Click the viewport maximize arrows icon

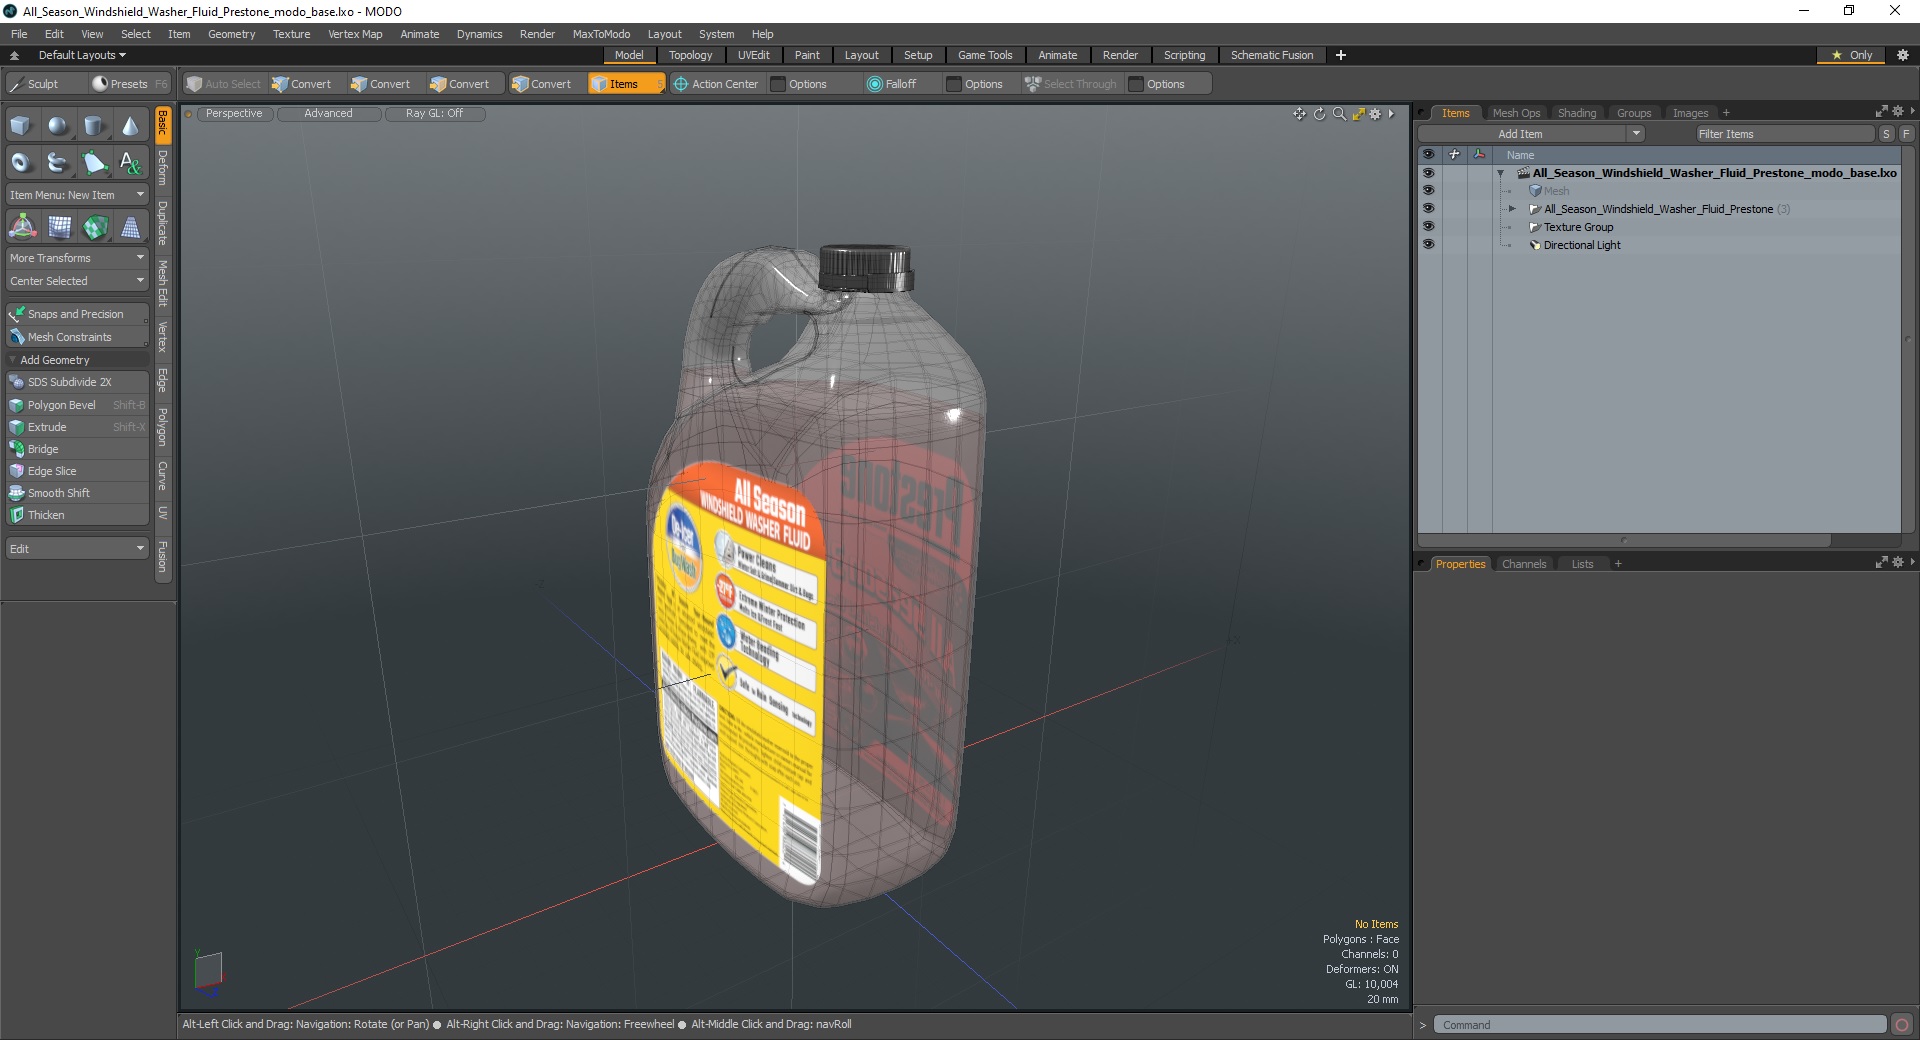point(1358,114)
